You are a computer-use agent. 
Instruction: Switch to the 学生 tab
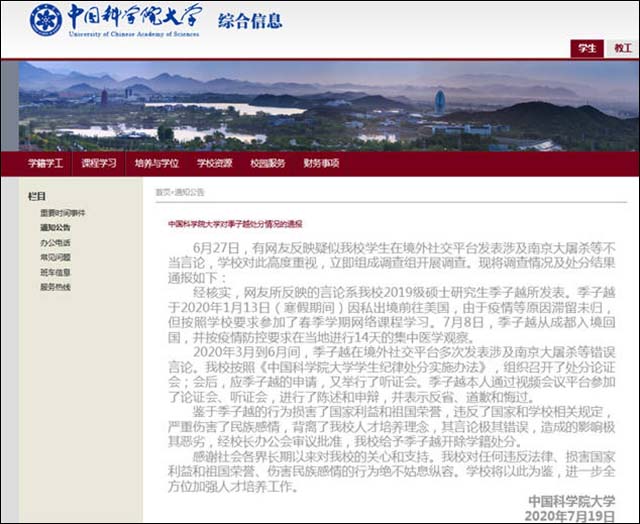point(587,49)
